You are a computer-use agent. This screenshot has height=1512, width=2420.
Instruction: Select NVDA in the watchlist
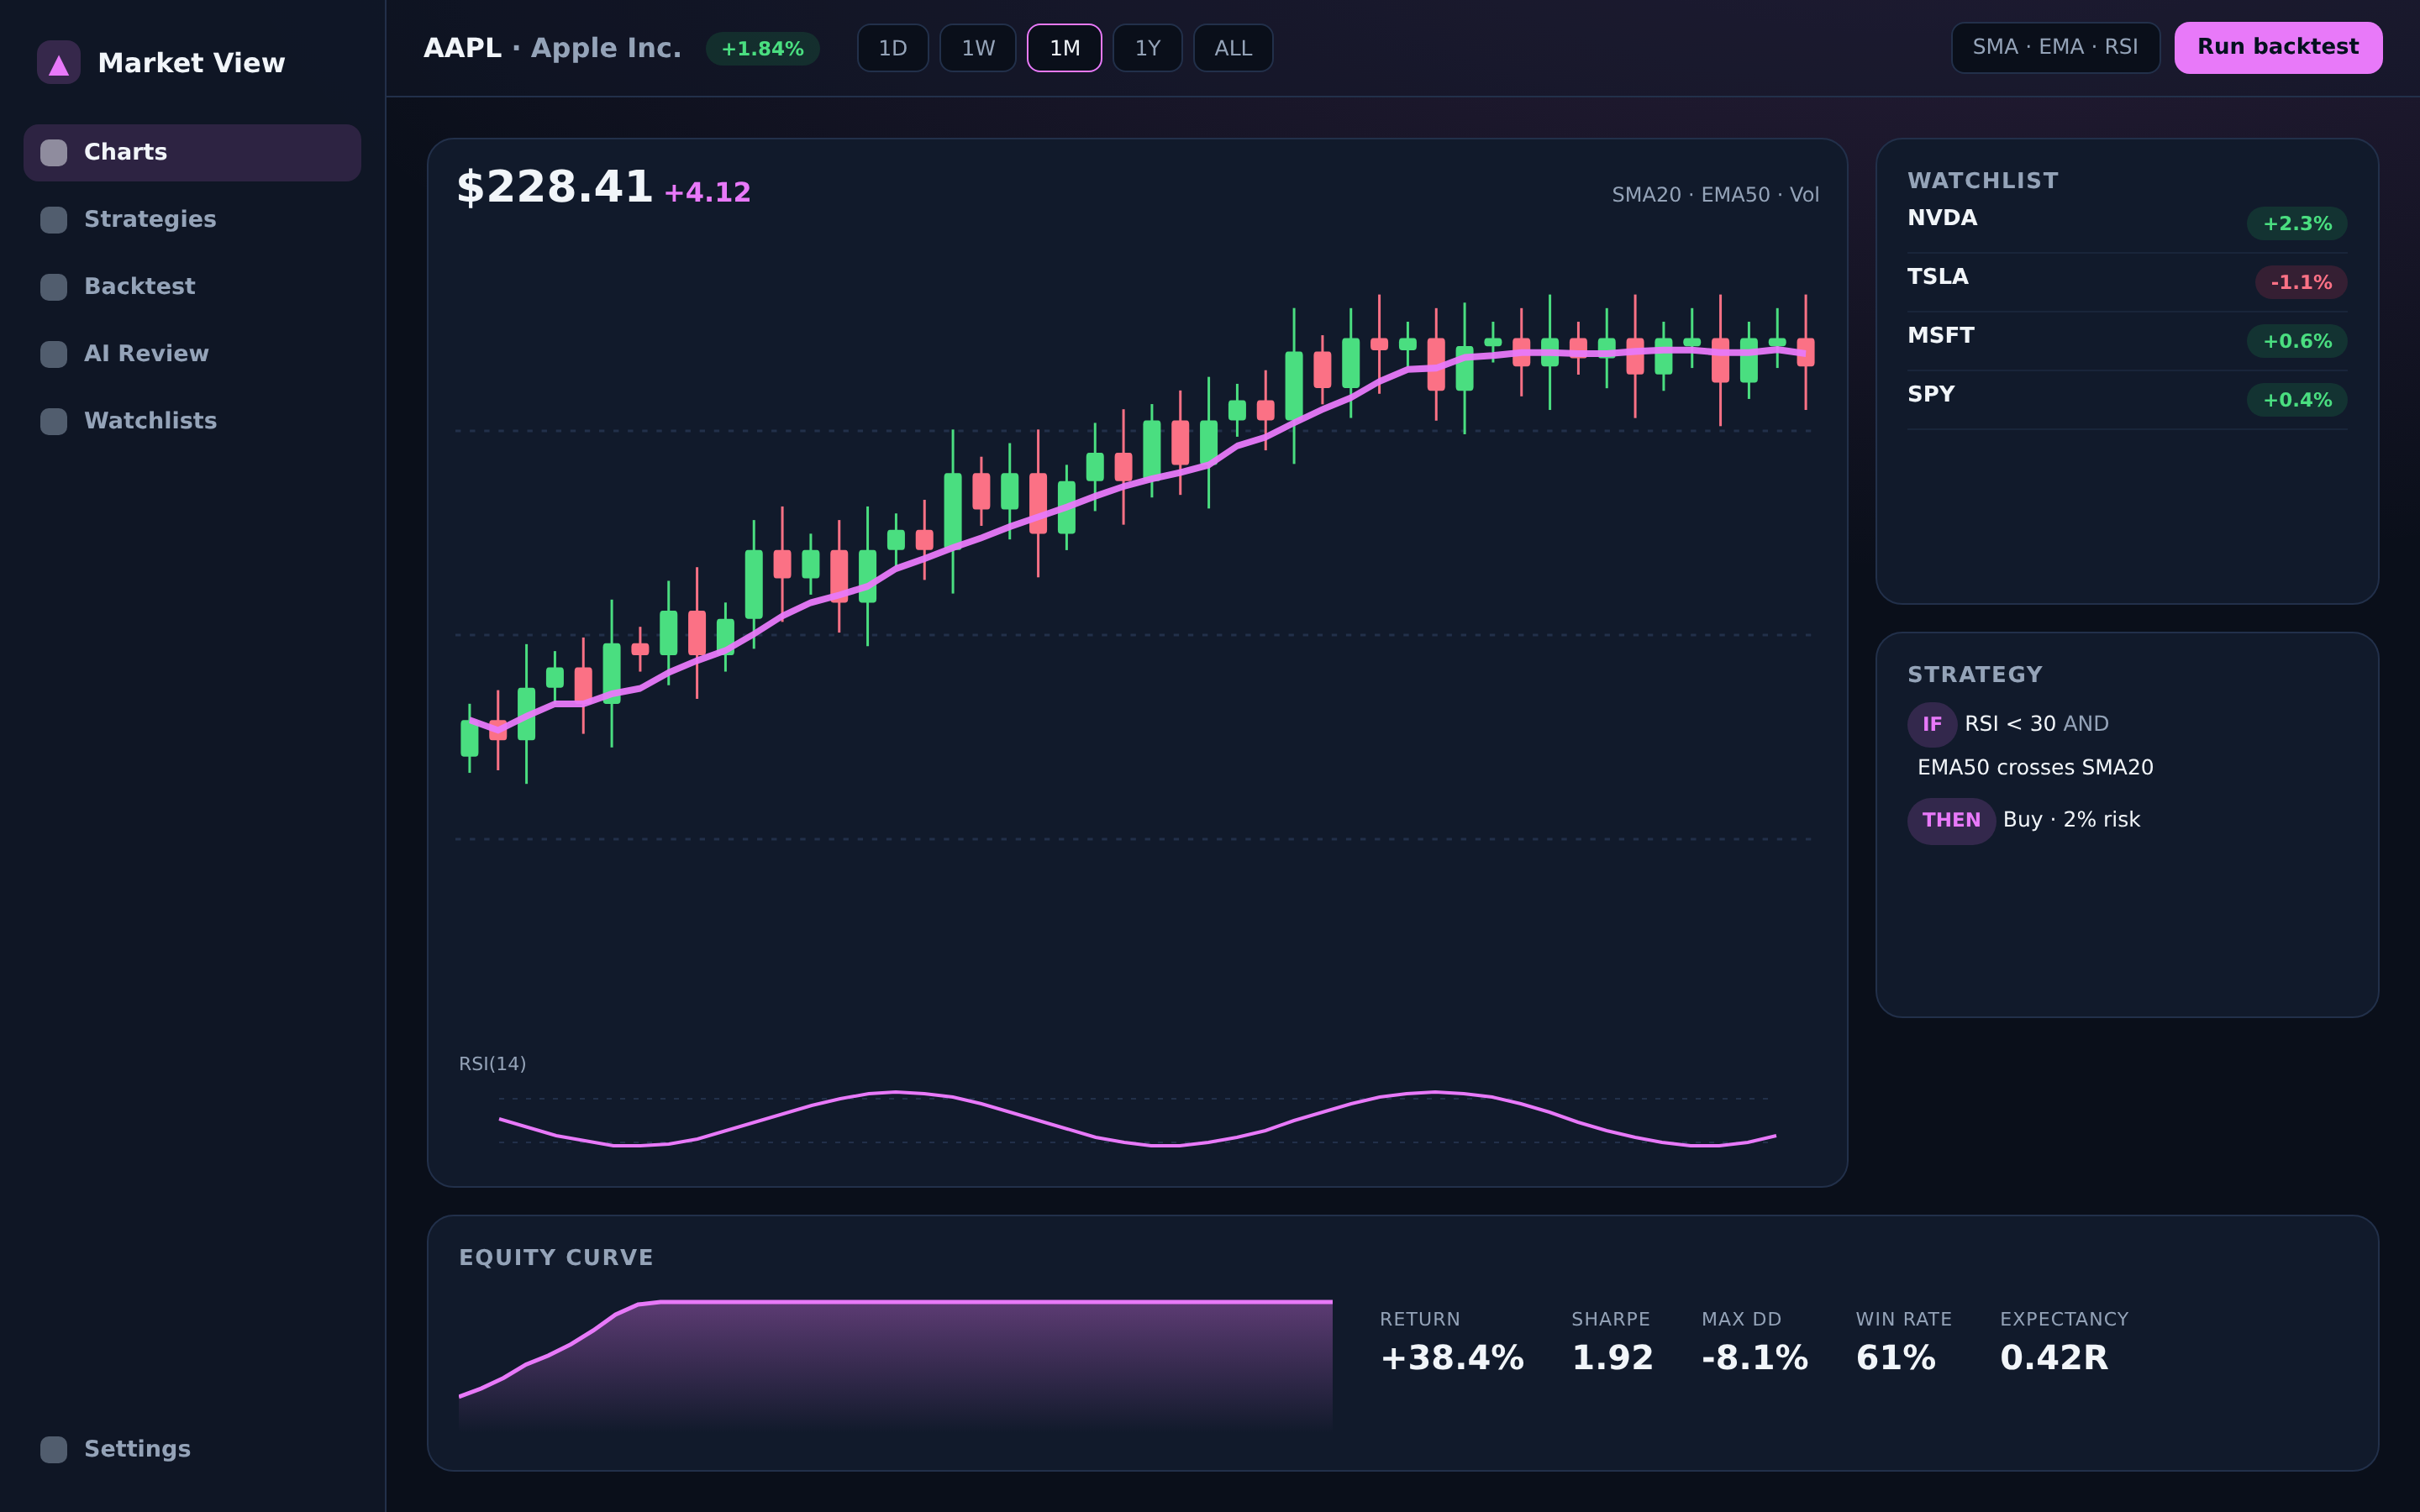coord(2127,223)
